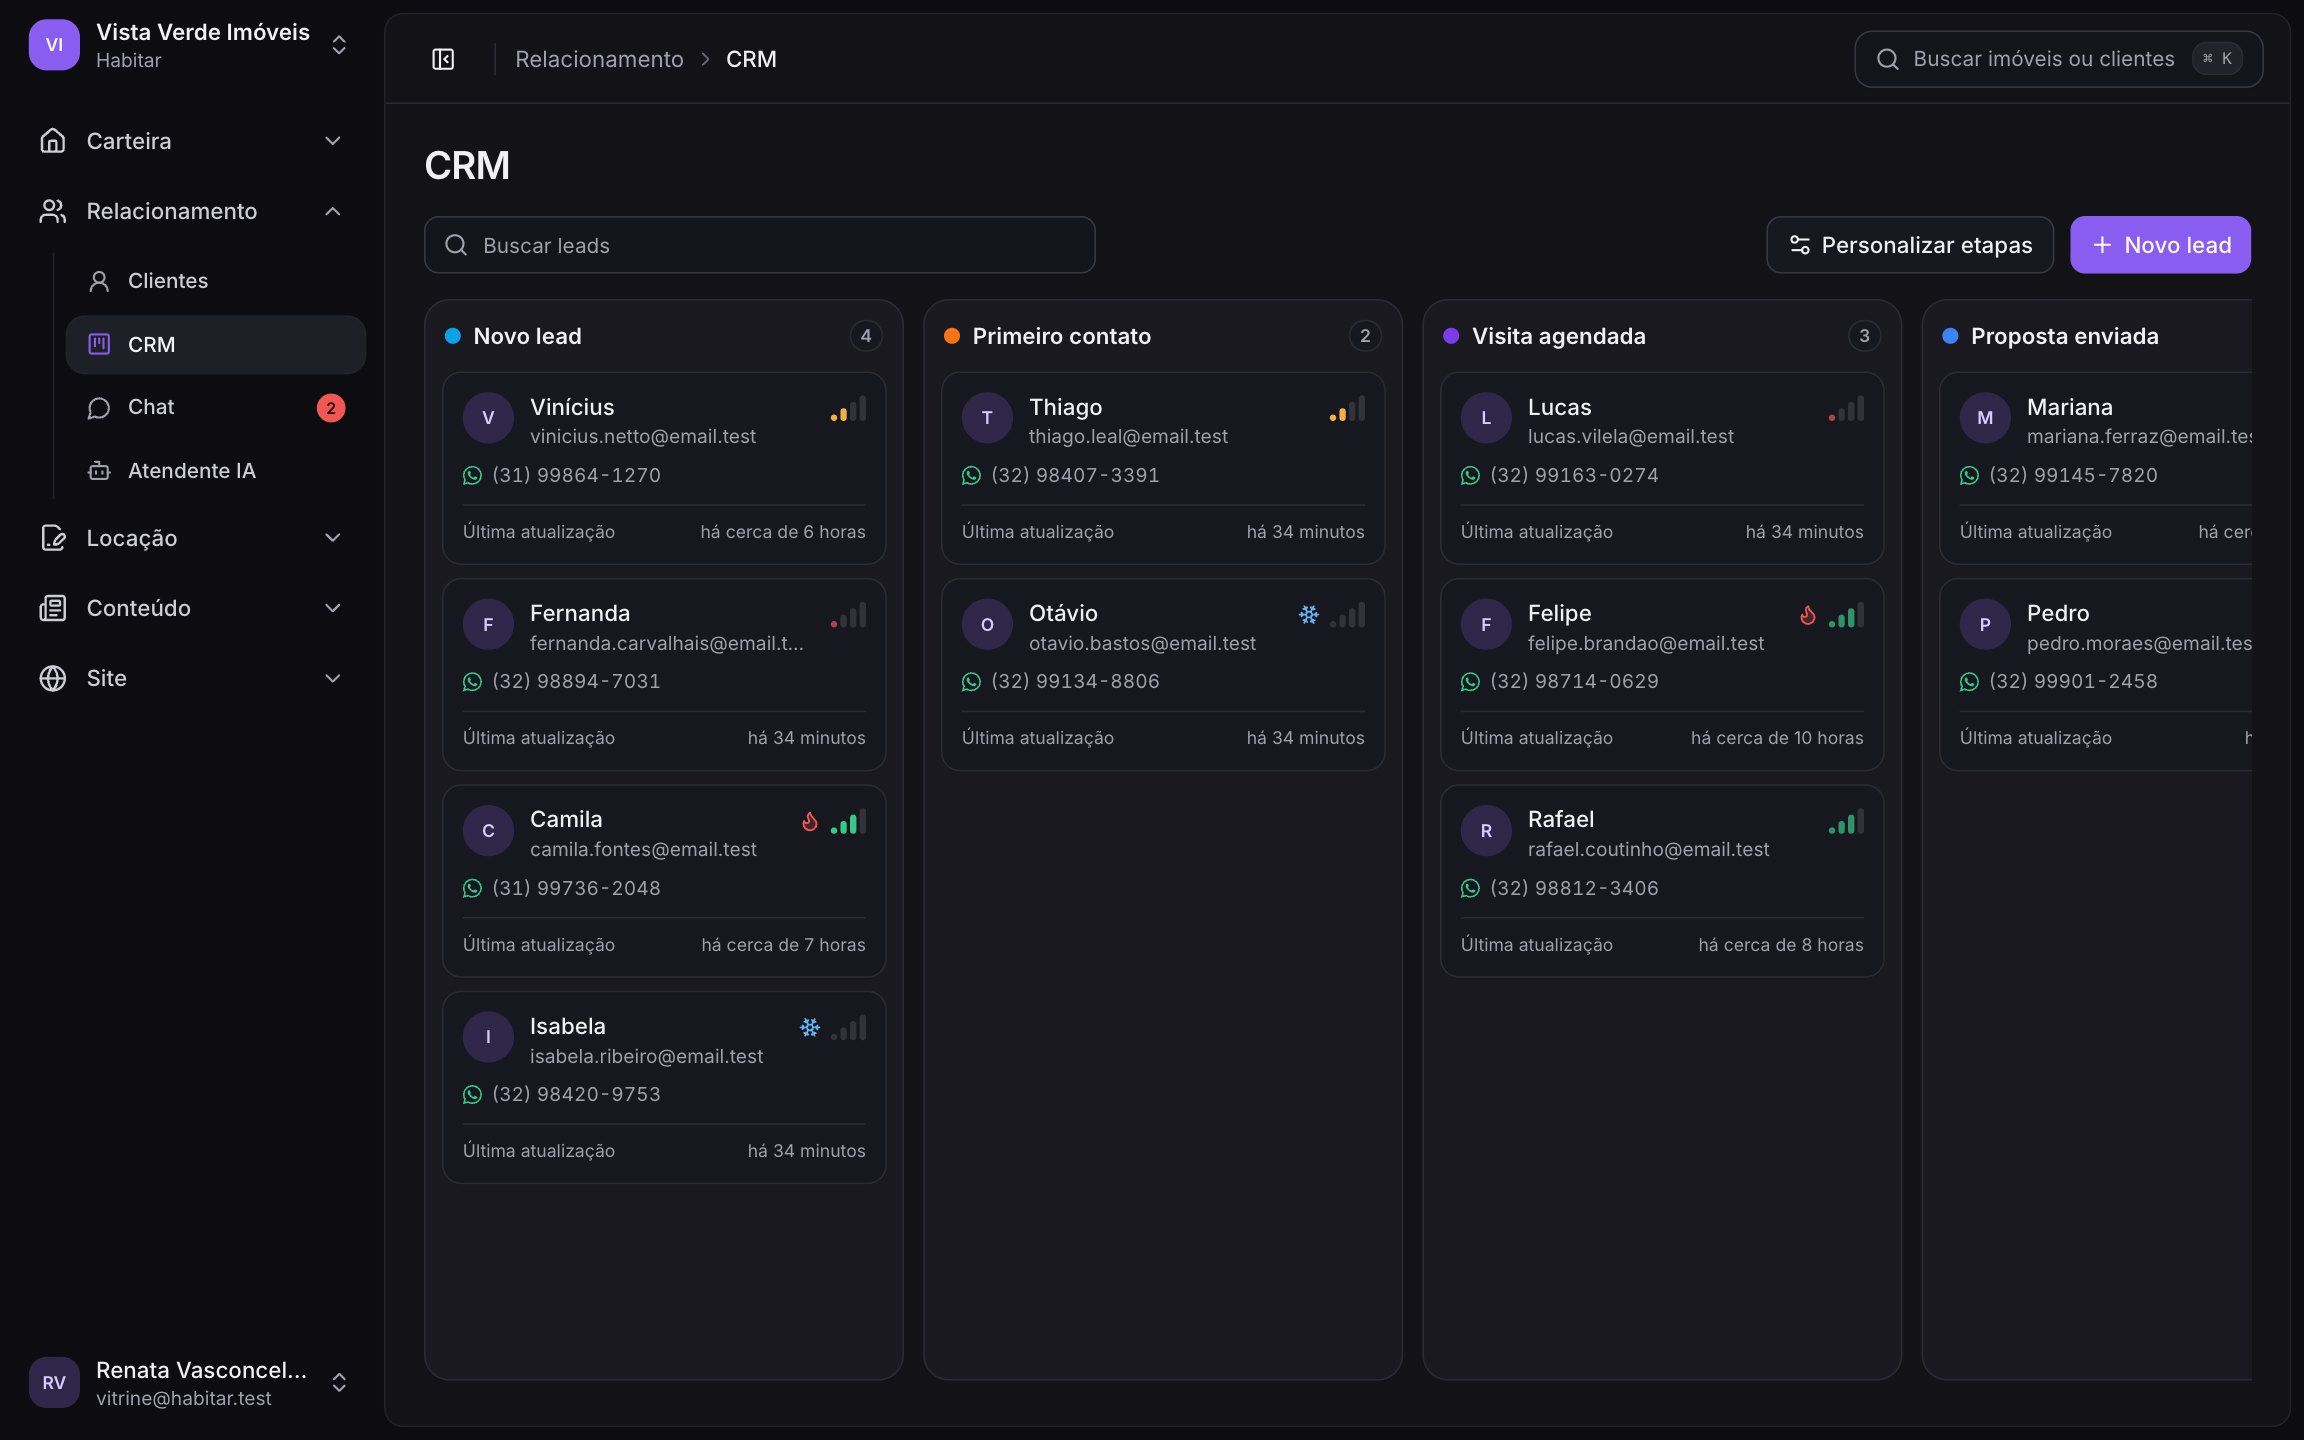Click Visita agendada count badge 3
This screenshot has width=2304, height=1440.
[x=1864, y=336]
